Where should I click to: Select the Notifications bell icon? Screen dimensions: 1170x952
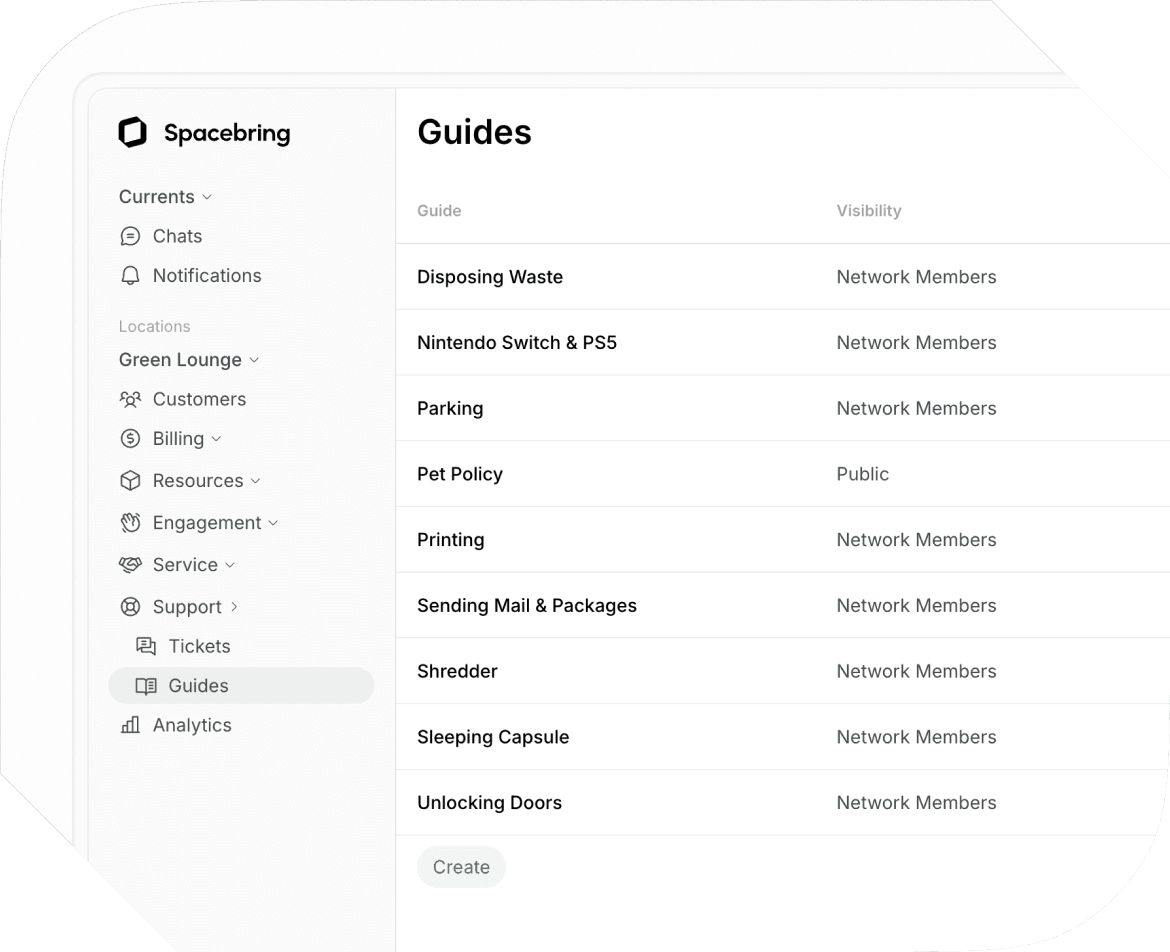click(x=130, y=275)
